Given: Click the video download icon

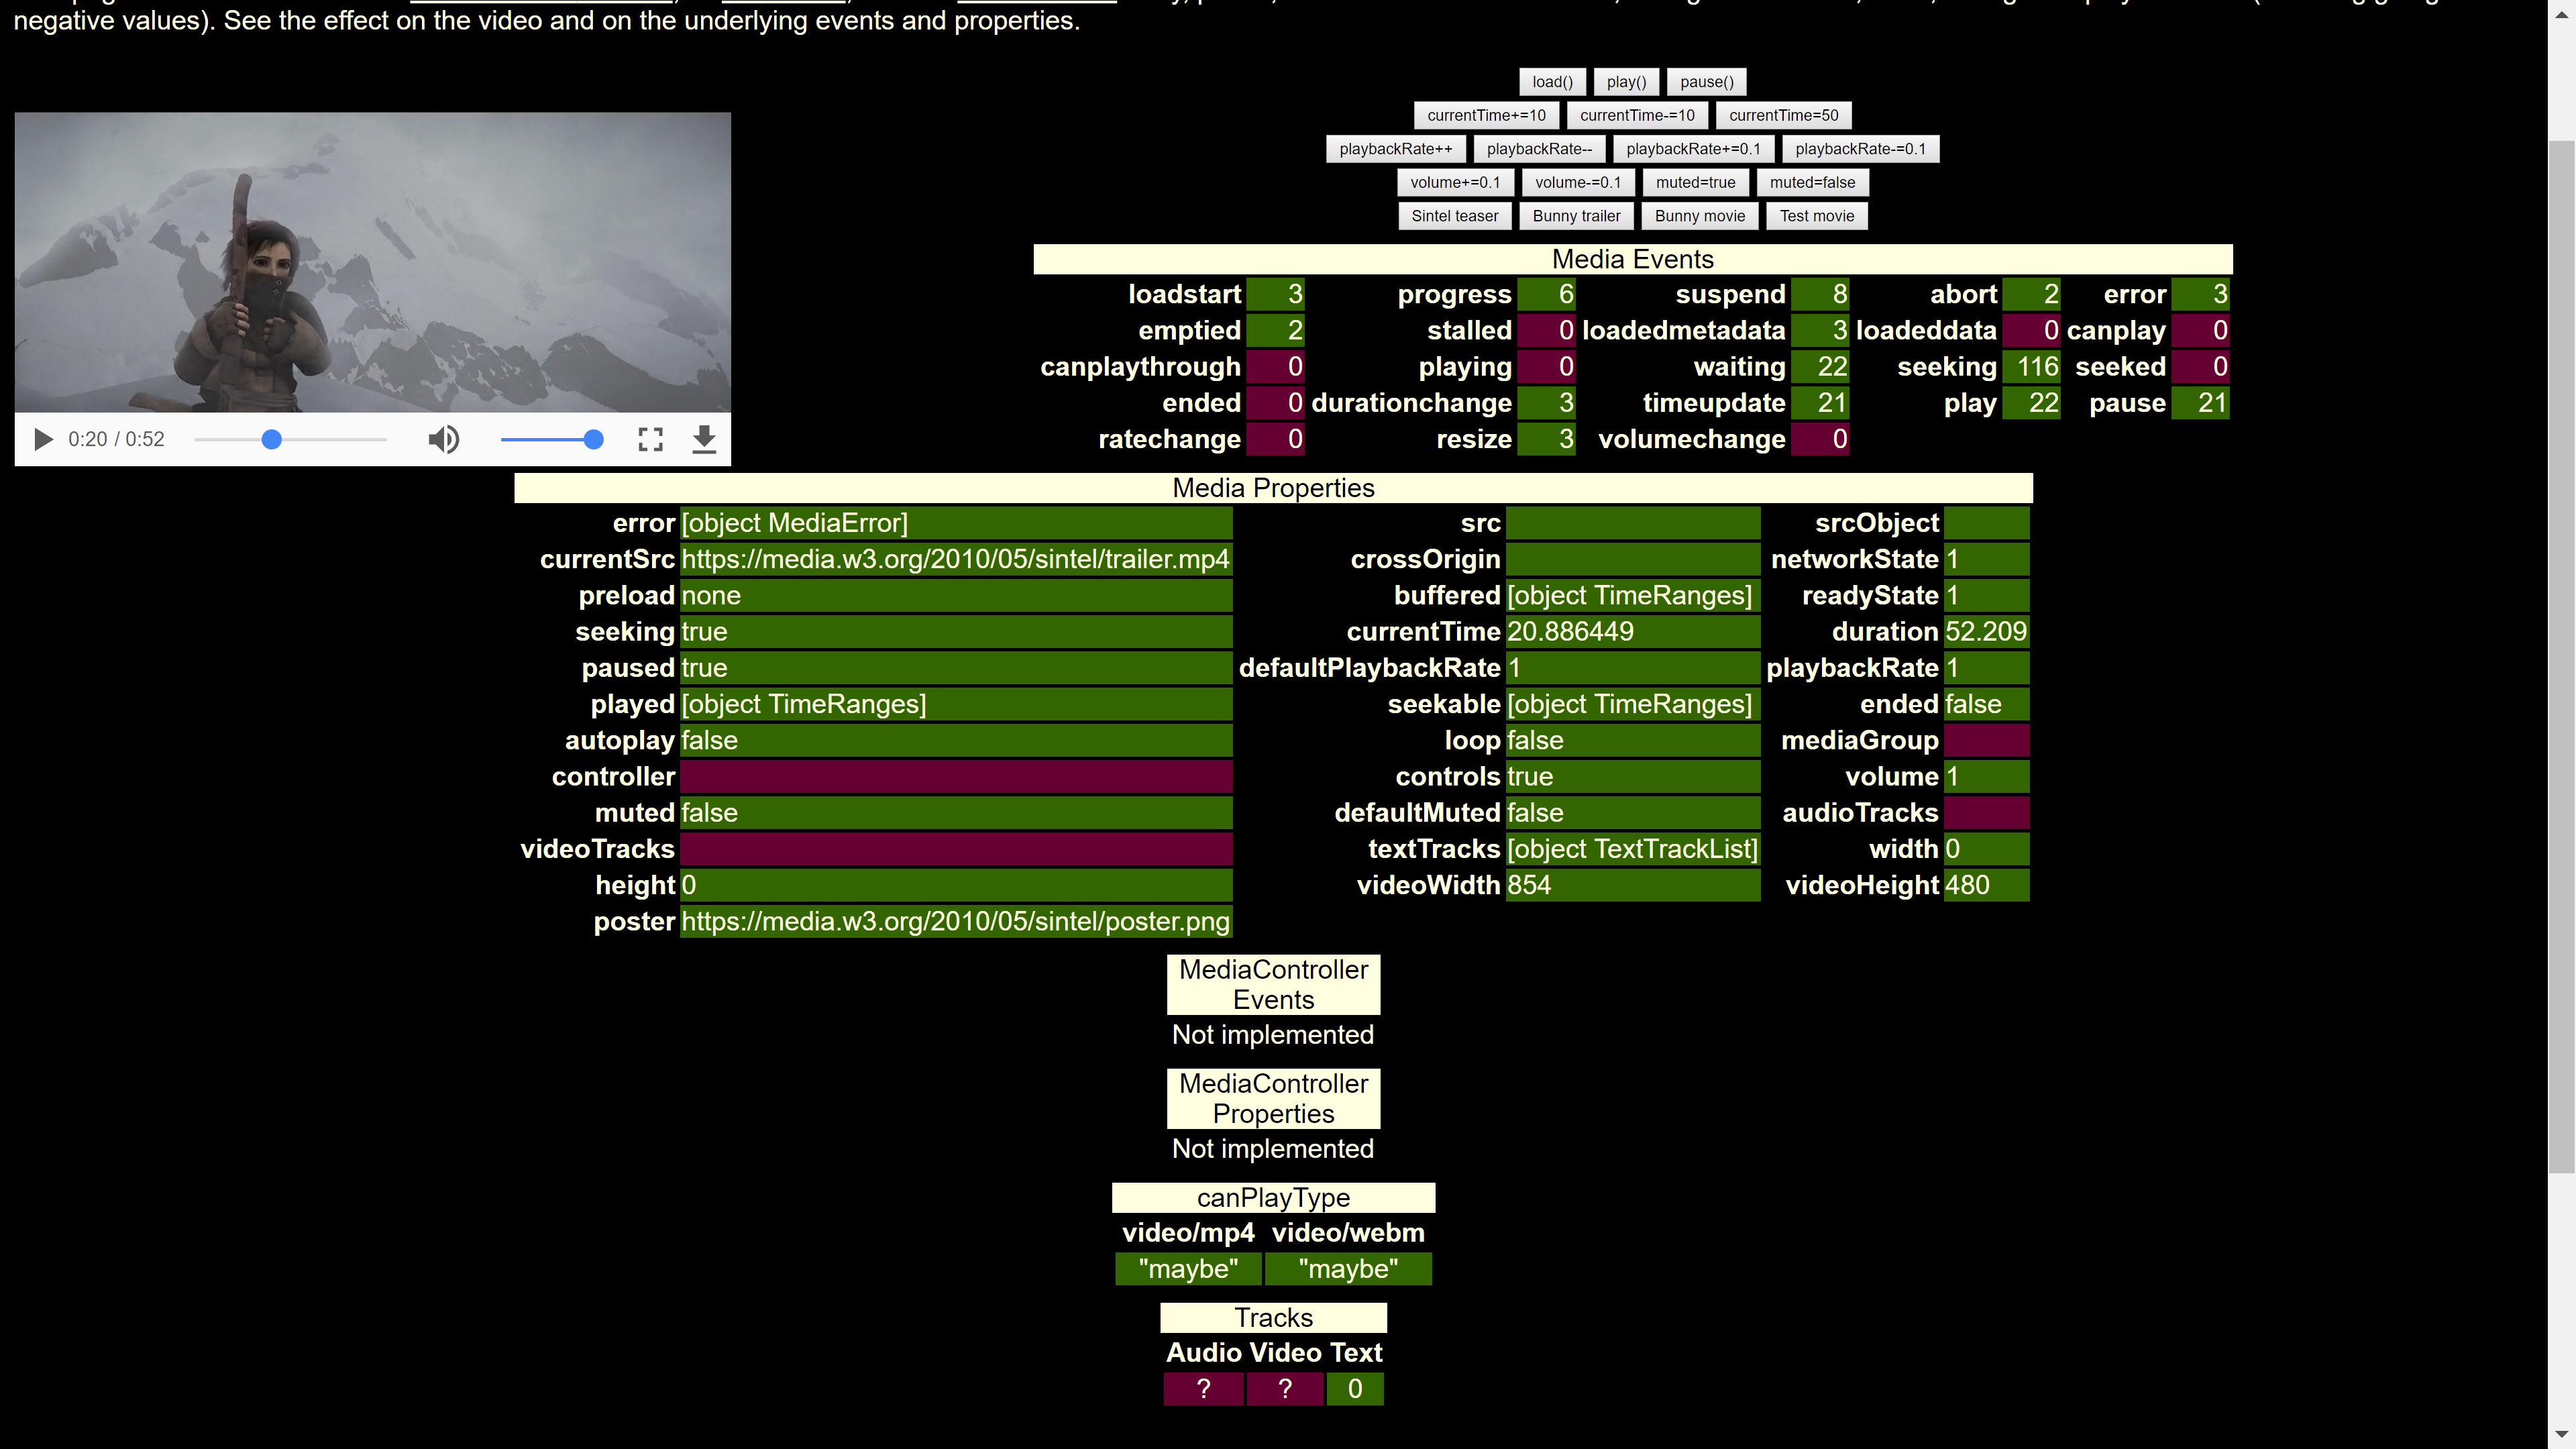Looking at the screenshot, I should tap(704, 439).
